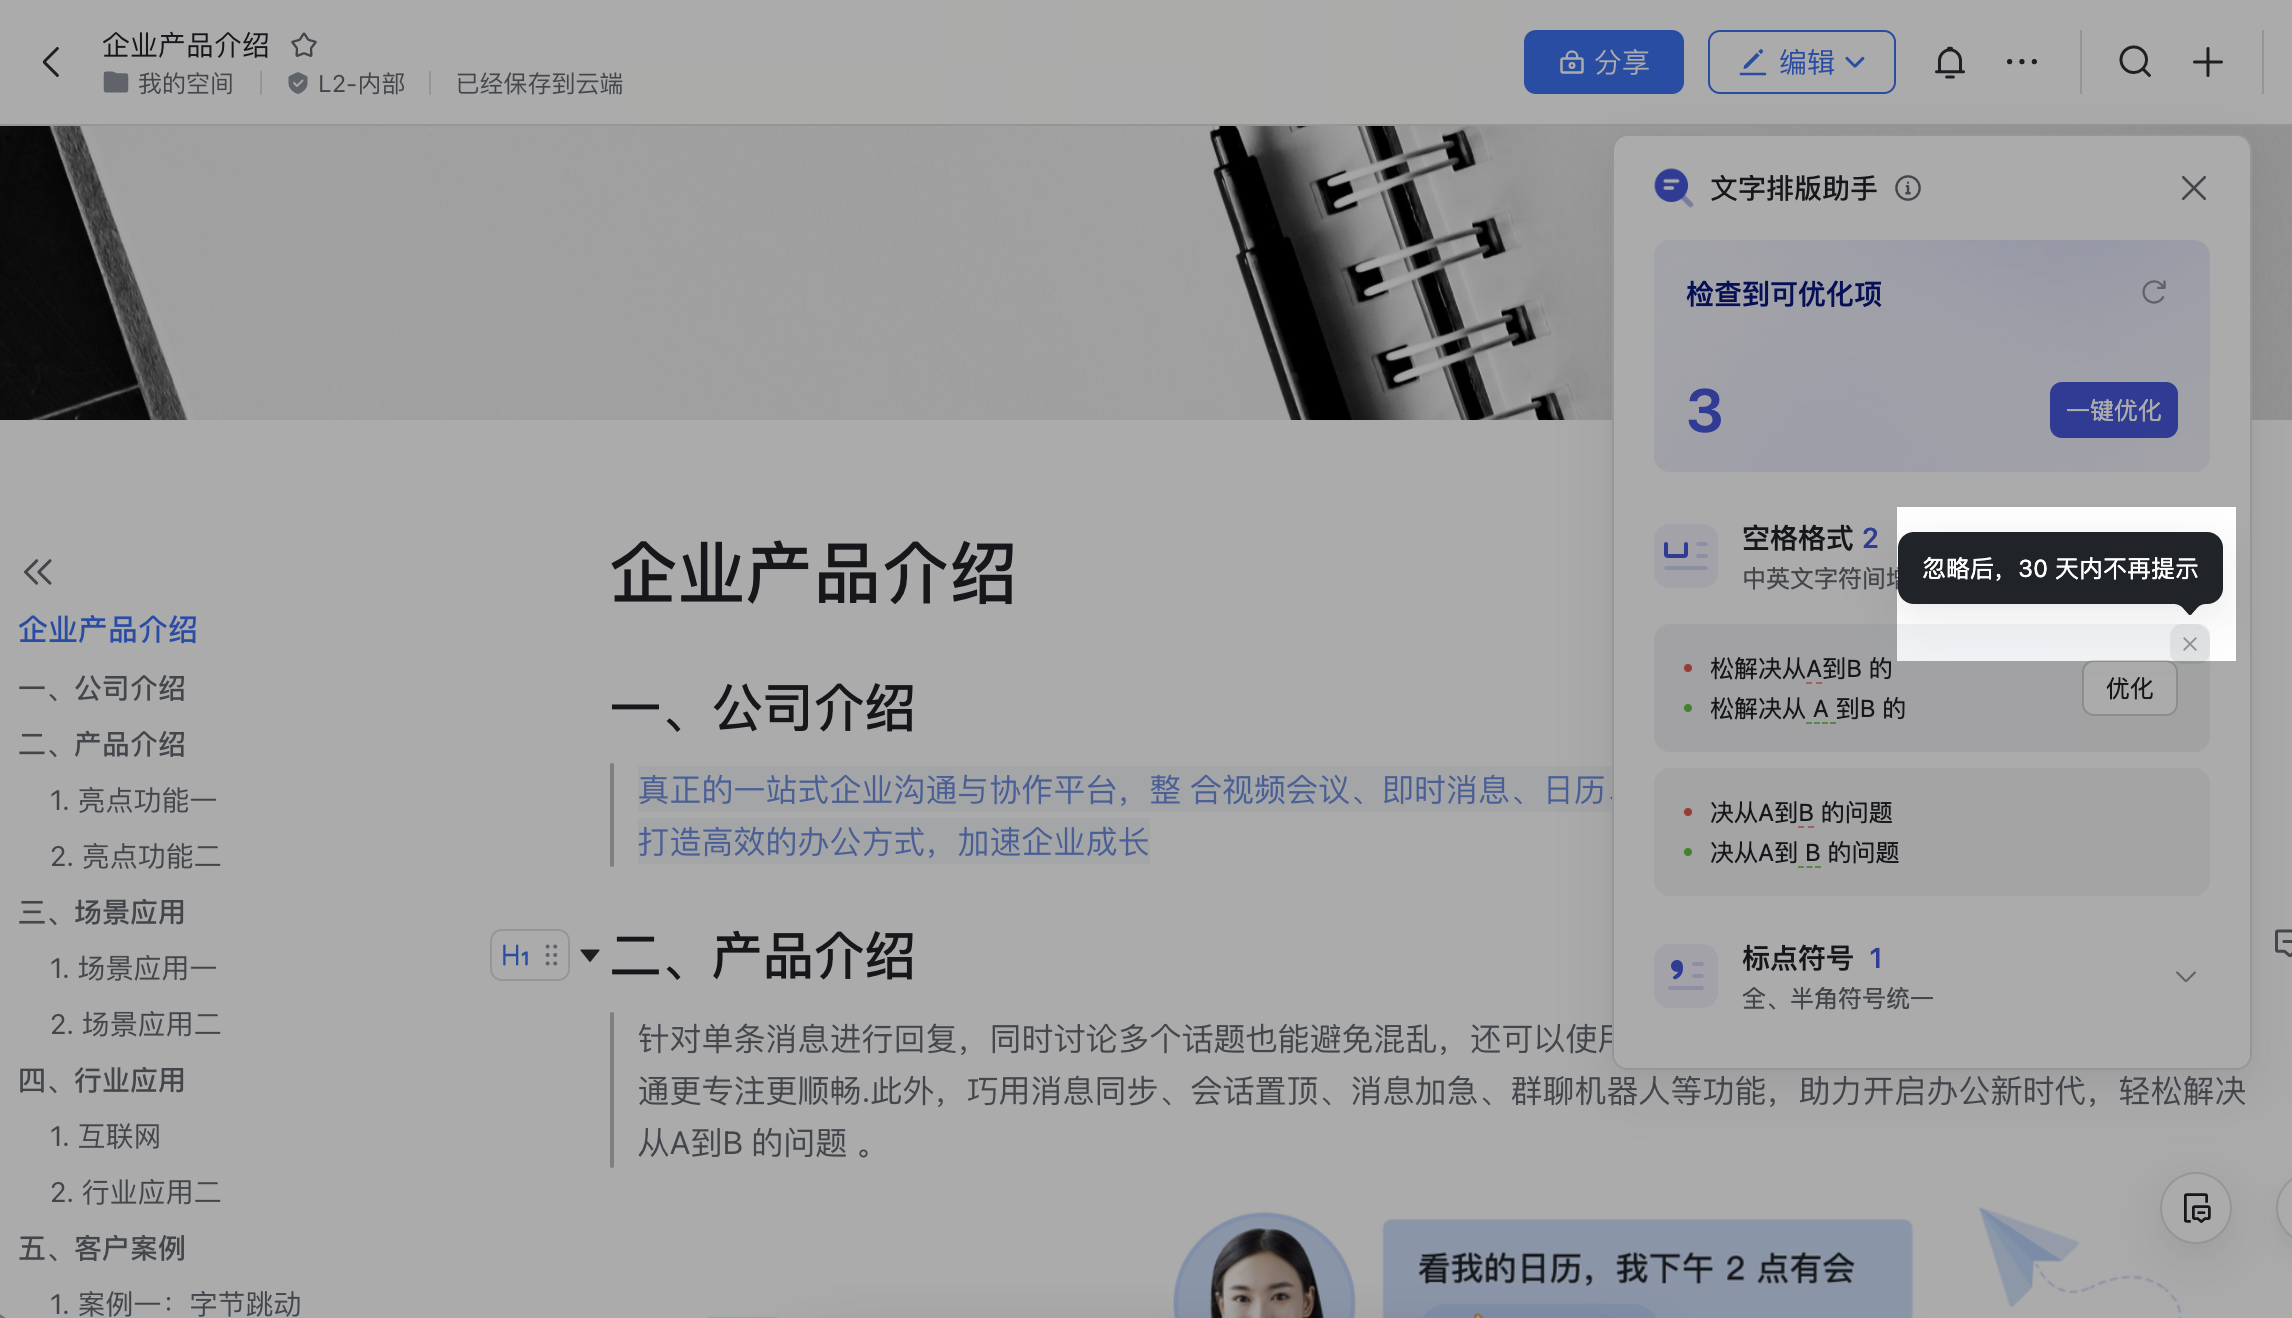Click the 分享 button

click(1603, 62)
